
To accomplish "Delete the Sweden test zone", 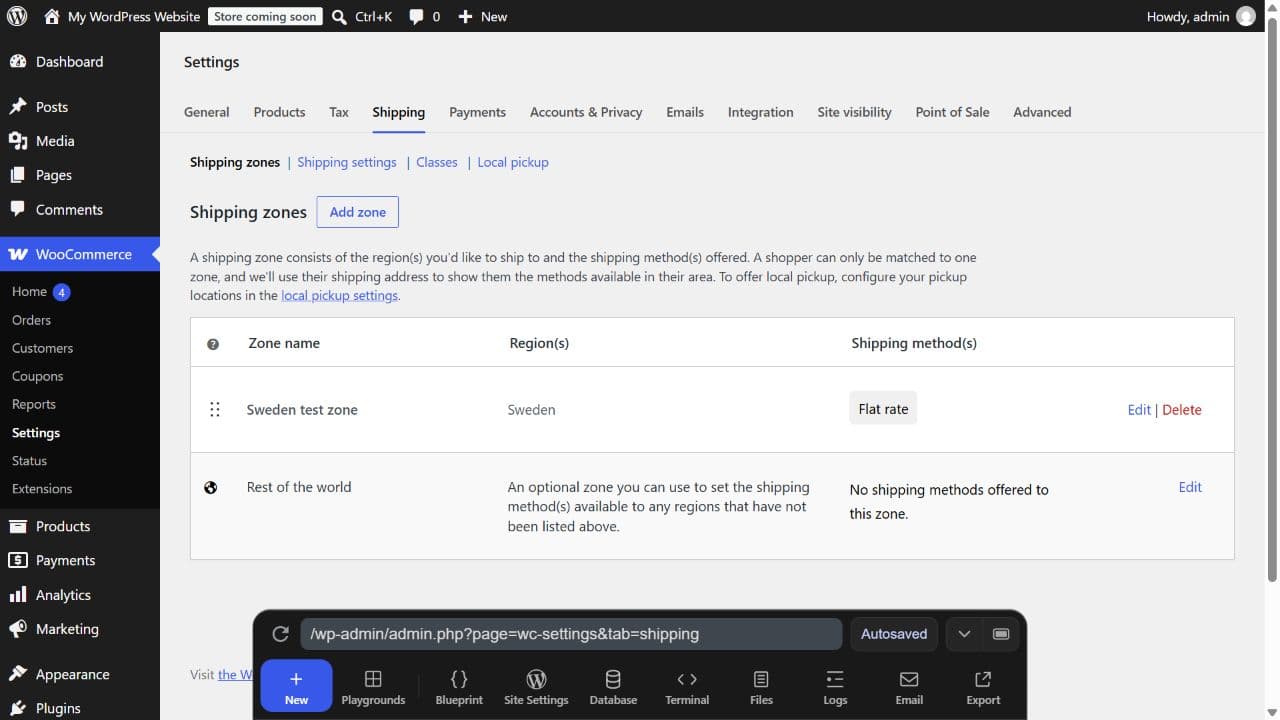I will (x=1182, y=410).
